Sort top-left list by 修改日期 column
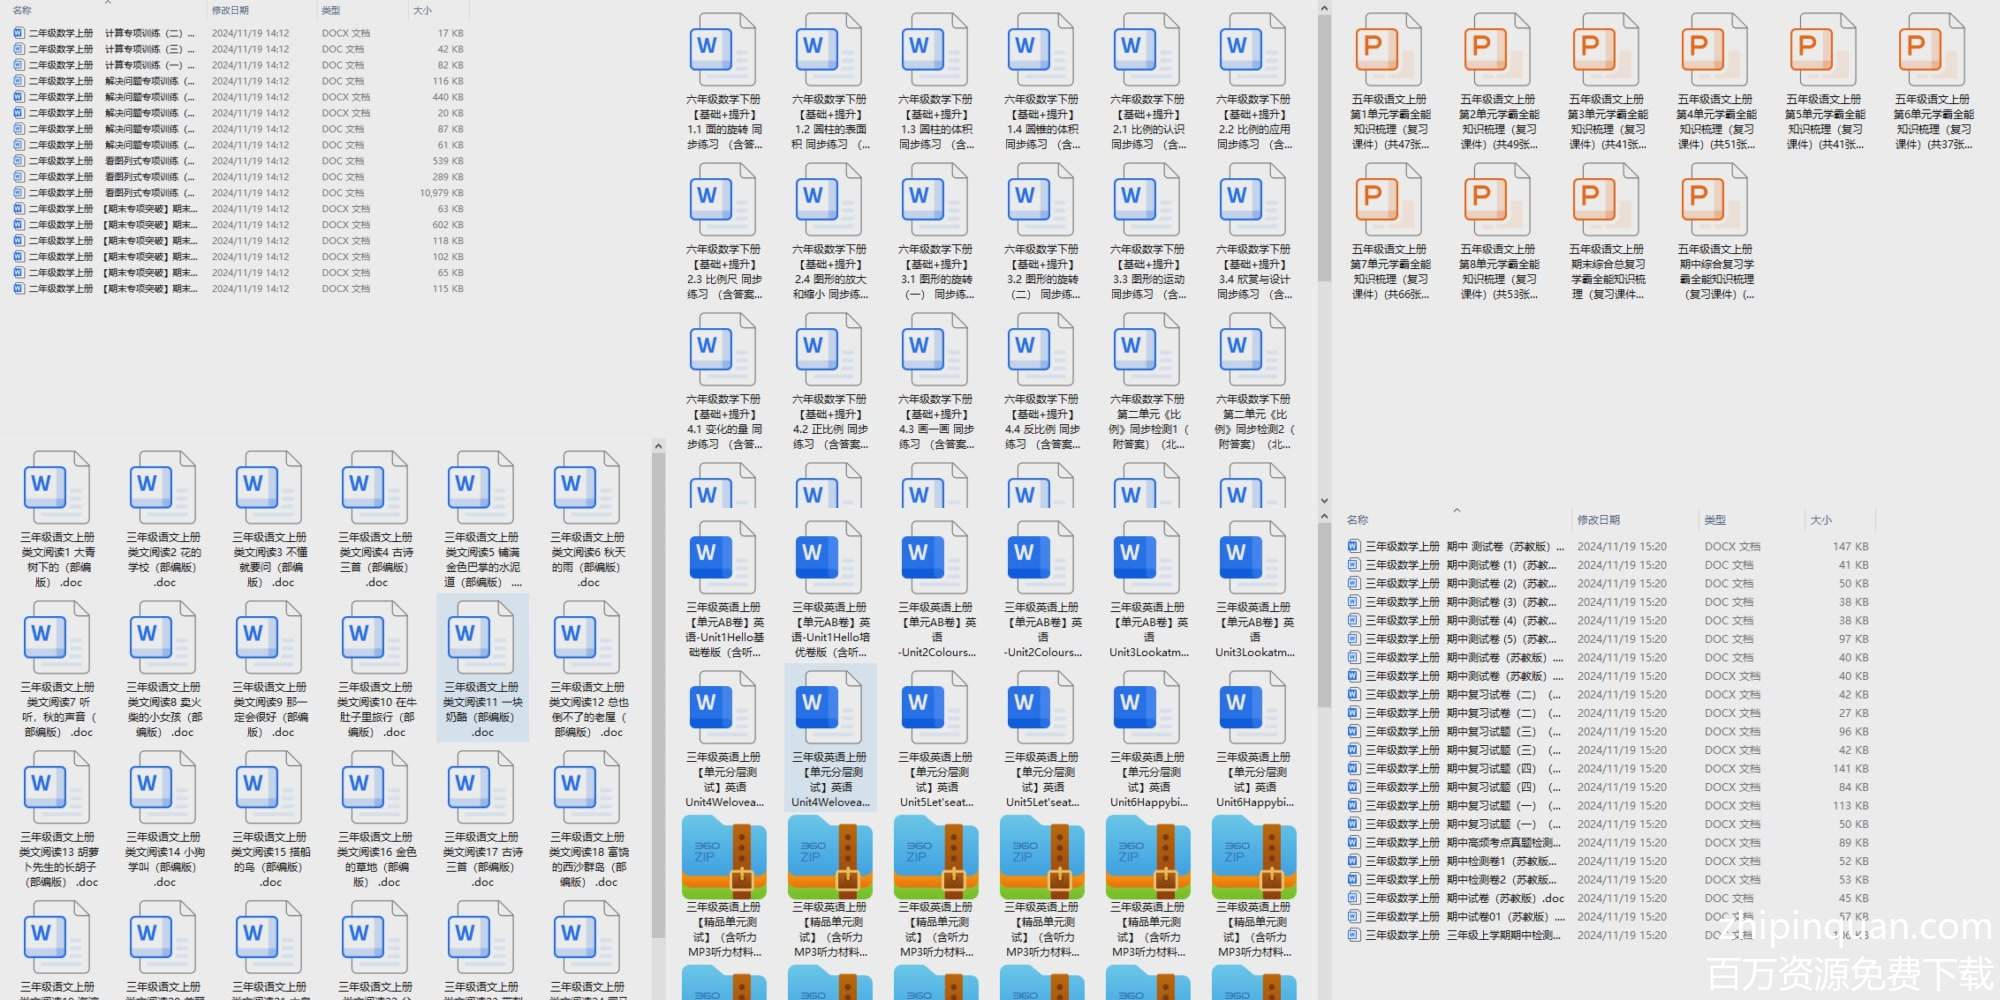2000x1000 pixels. (x=230, y=10)
